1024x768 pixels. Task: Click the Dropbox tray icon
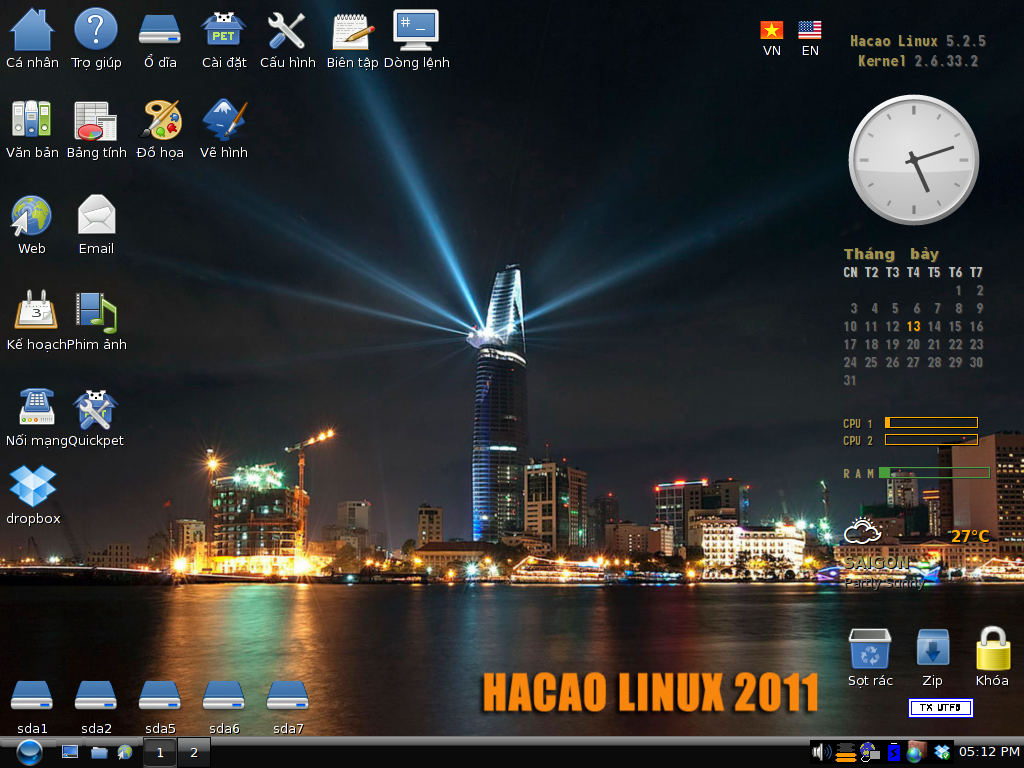click(x=942, y=752)
